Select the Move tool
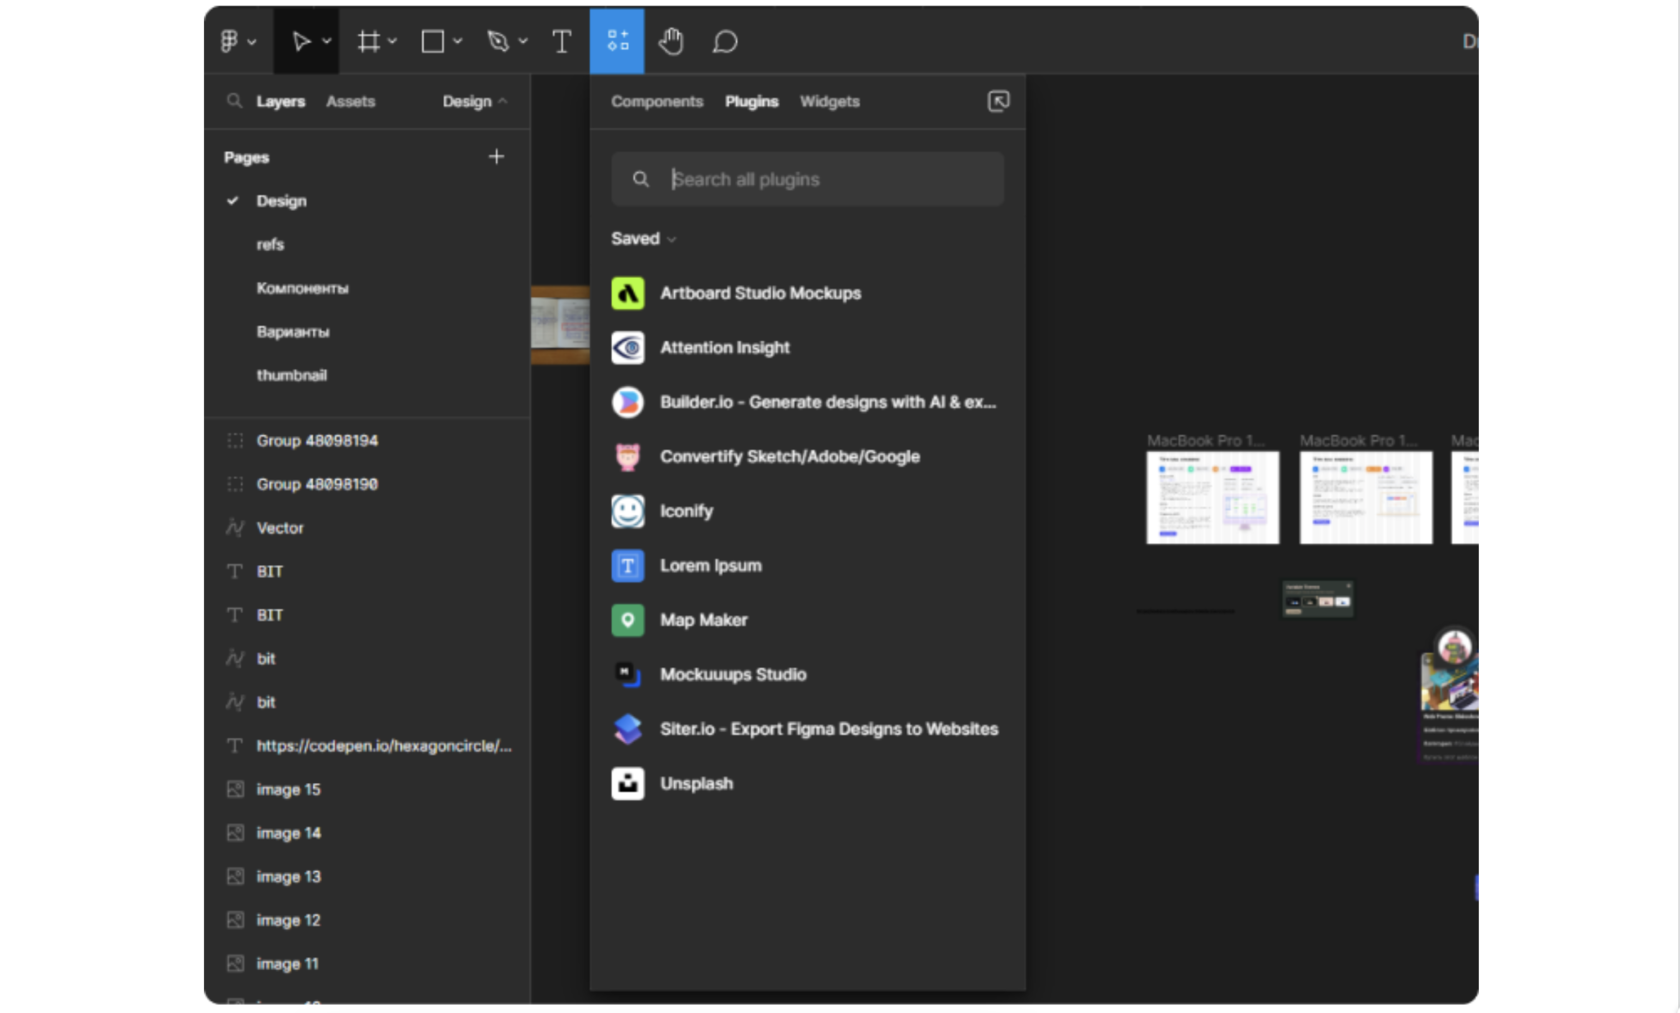The height and width of the screenshot is (1013, 1680). (x=300, y=41)
